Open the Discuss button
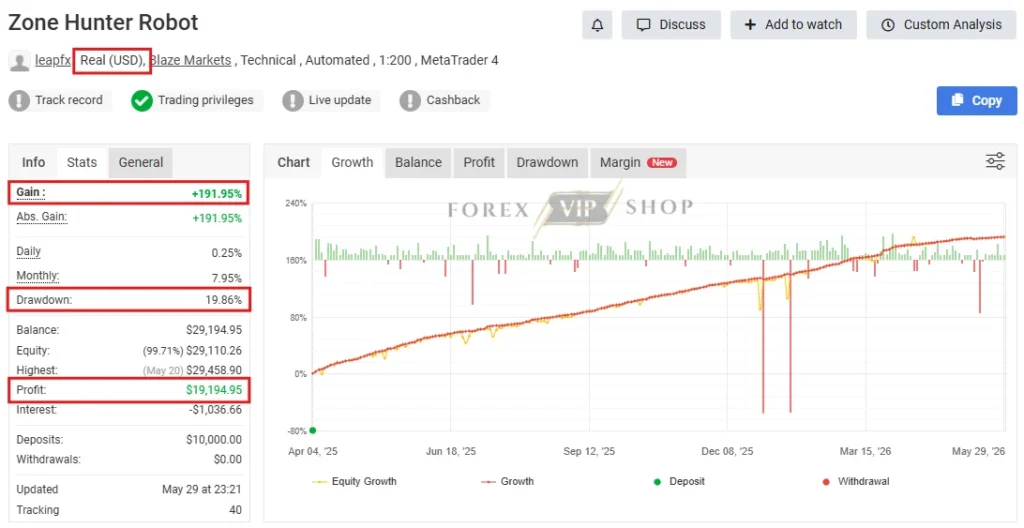1024x528 pixels. coord(671,25)
